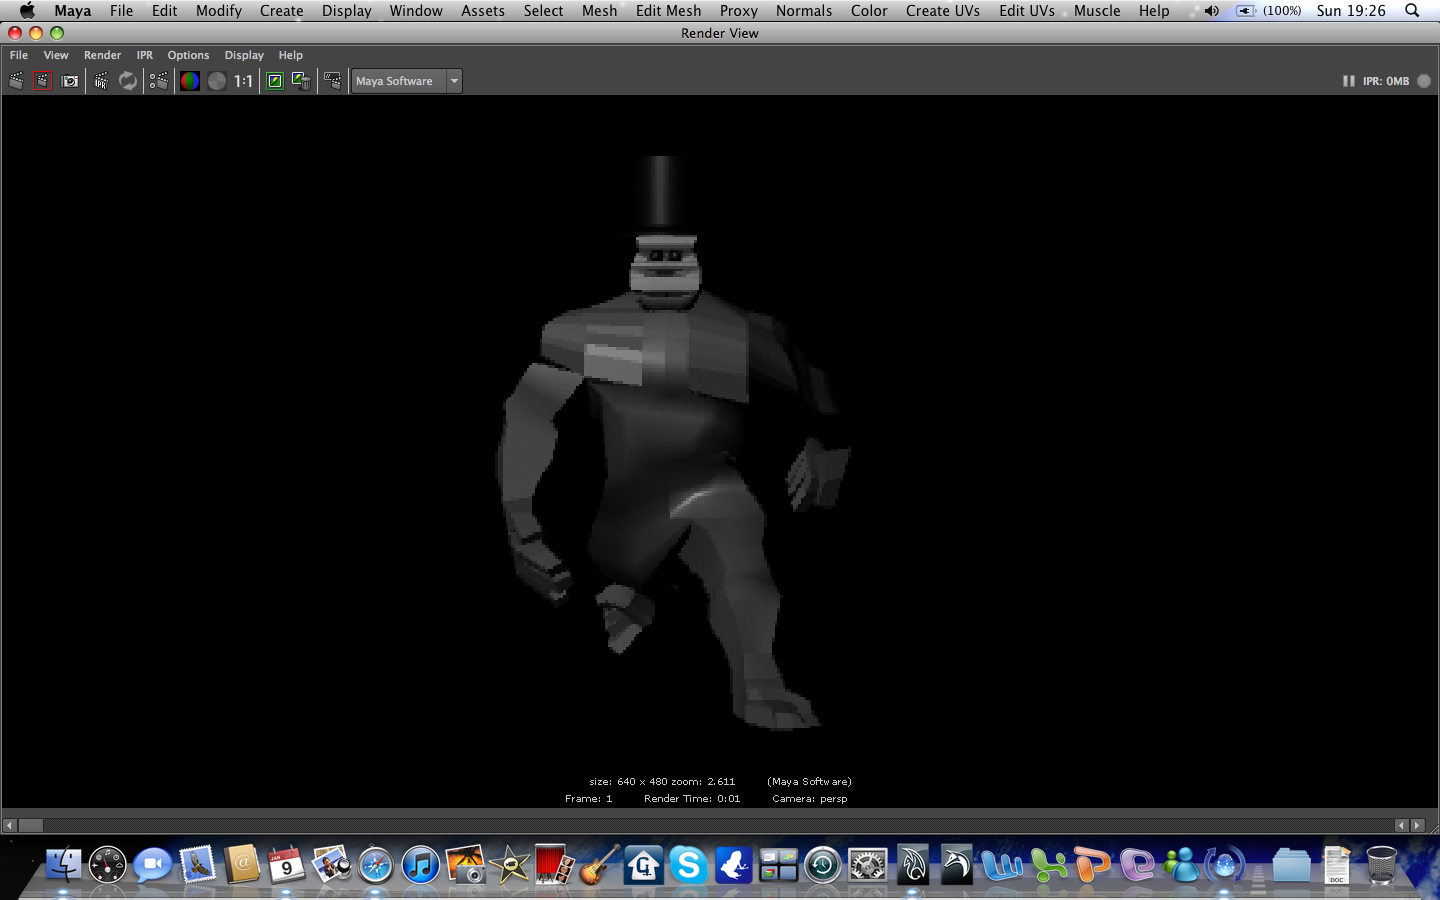Click the Keep image icon
Screen dimensions: 1440x900
point(275,81)
